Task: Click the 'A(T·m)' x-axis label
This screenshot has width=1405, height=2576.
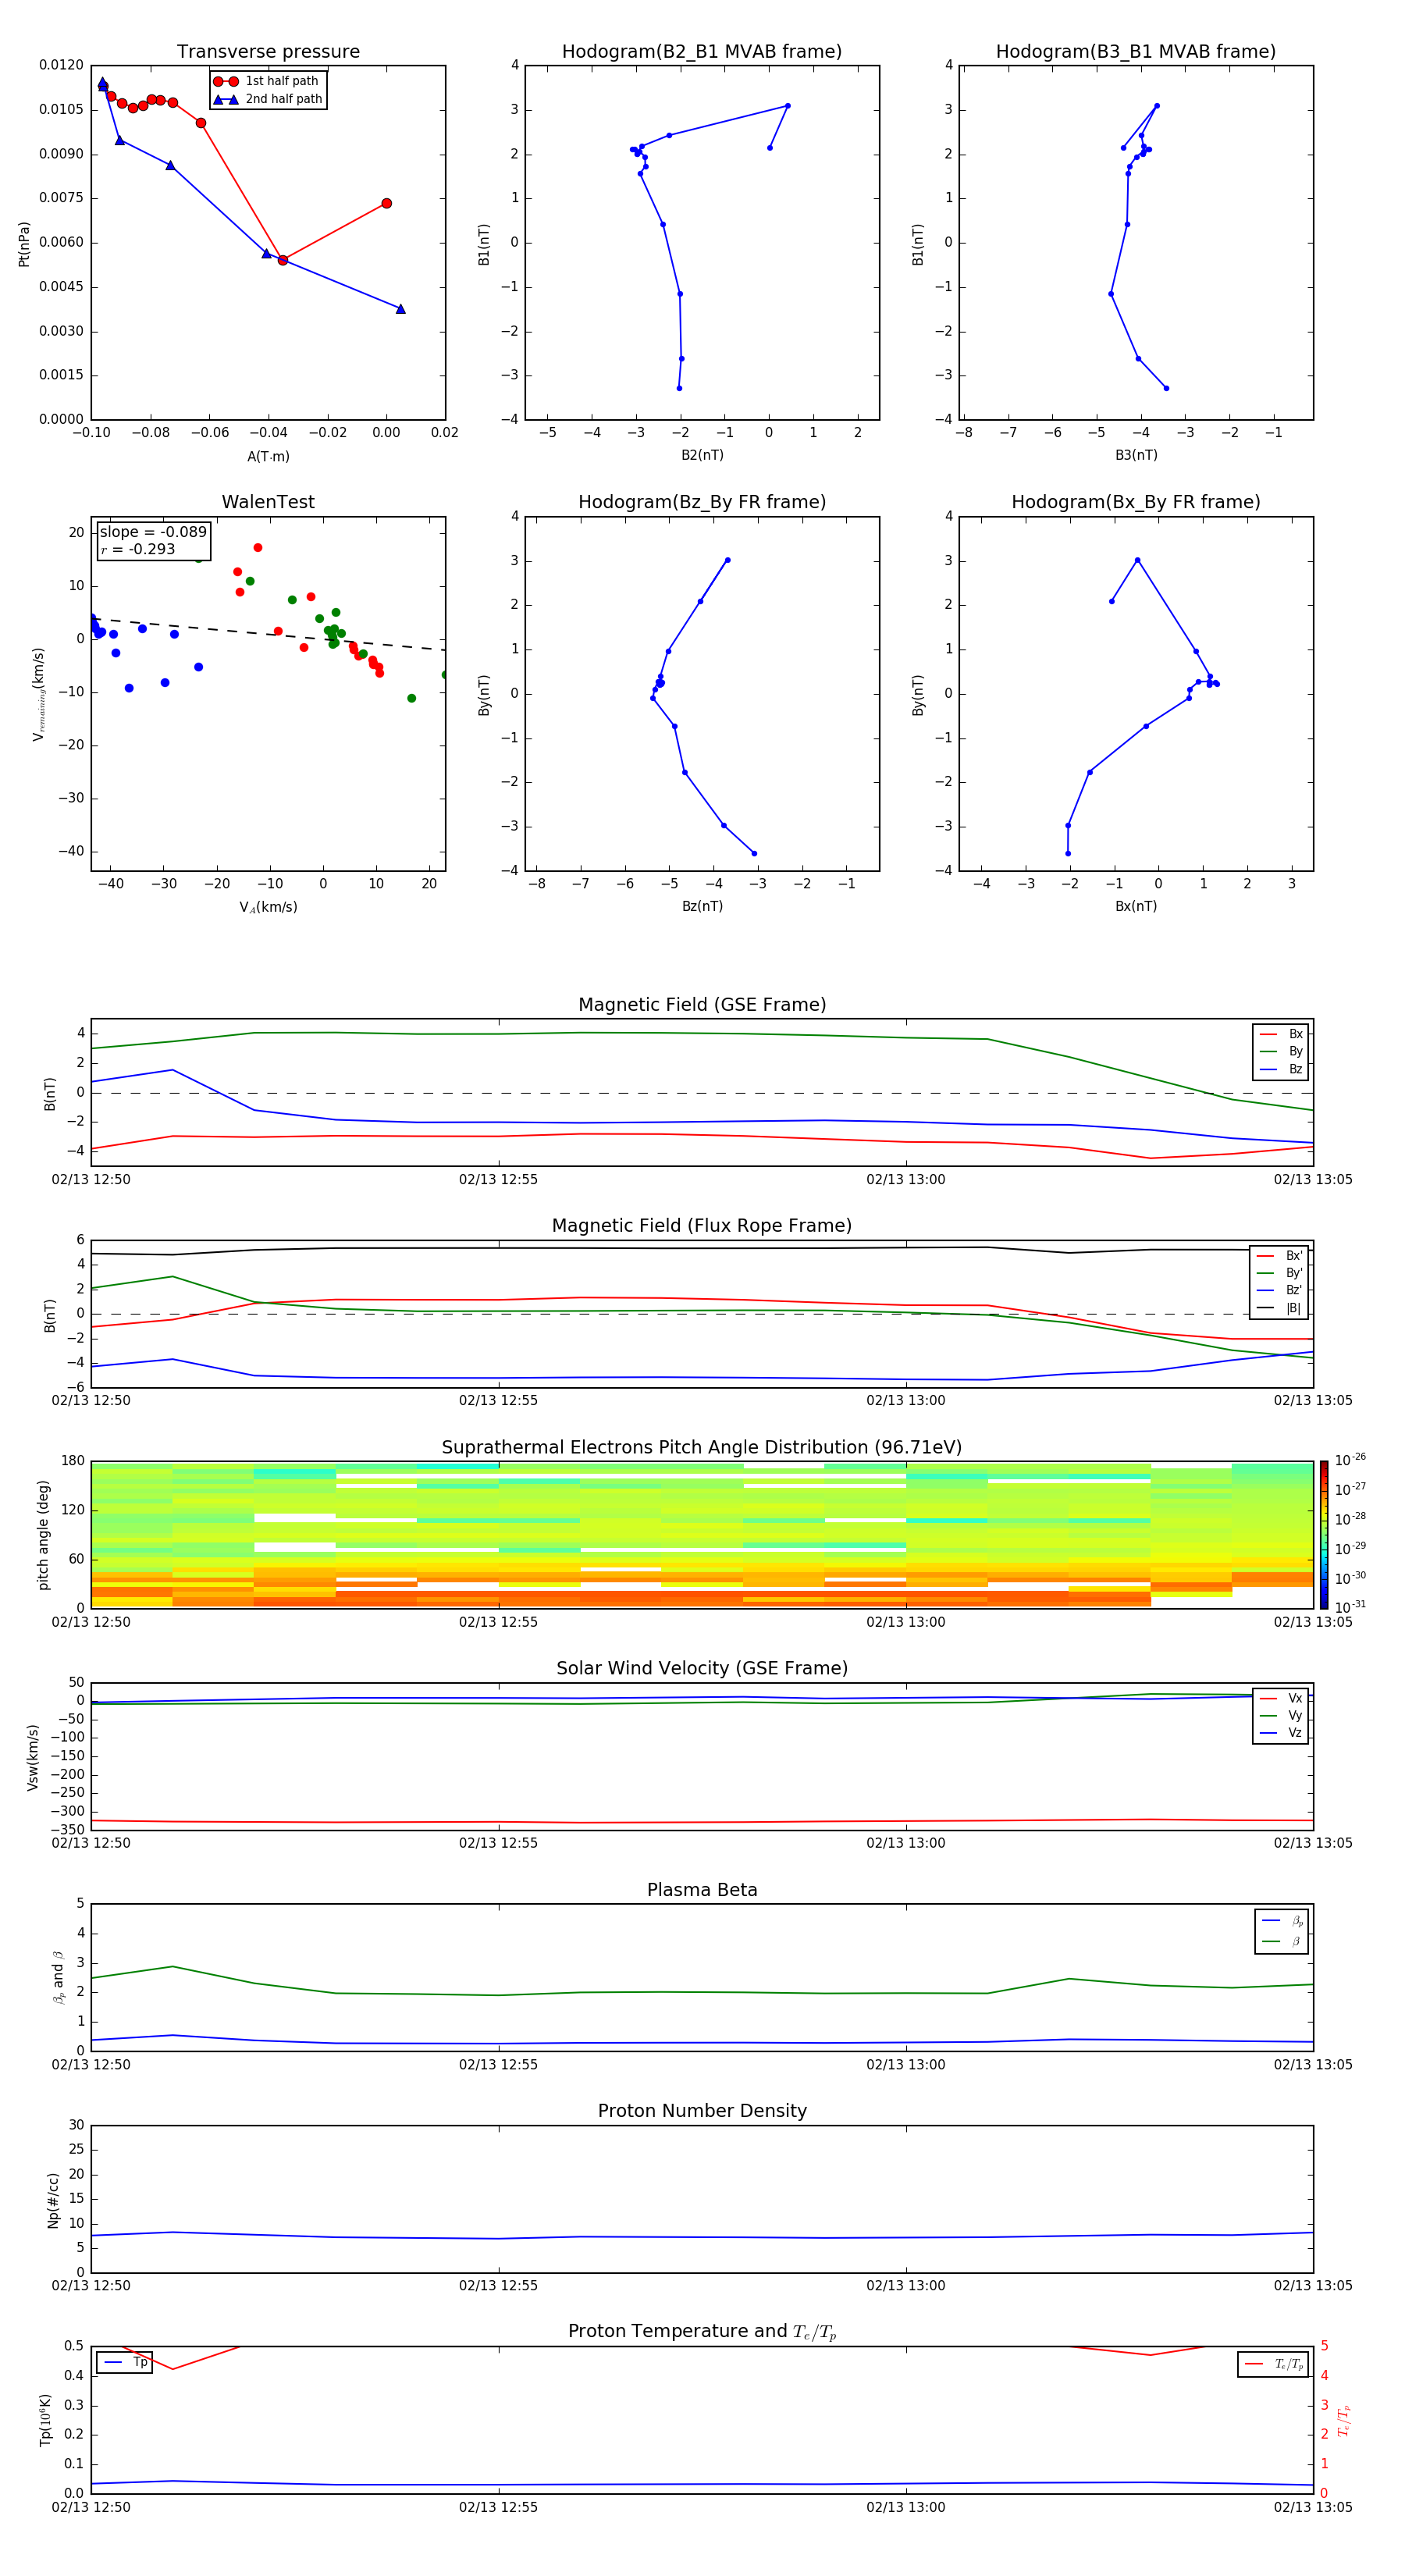Action: tap(268, 456)
